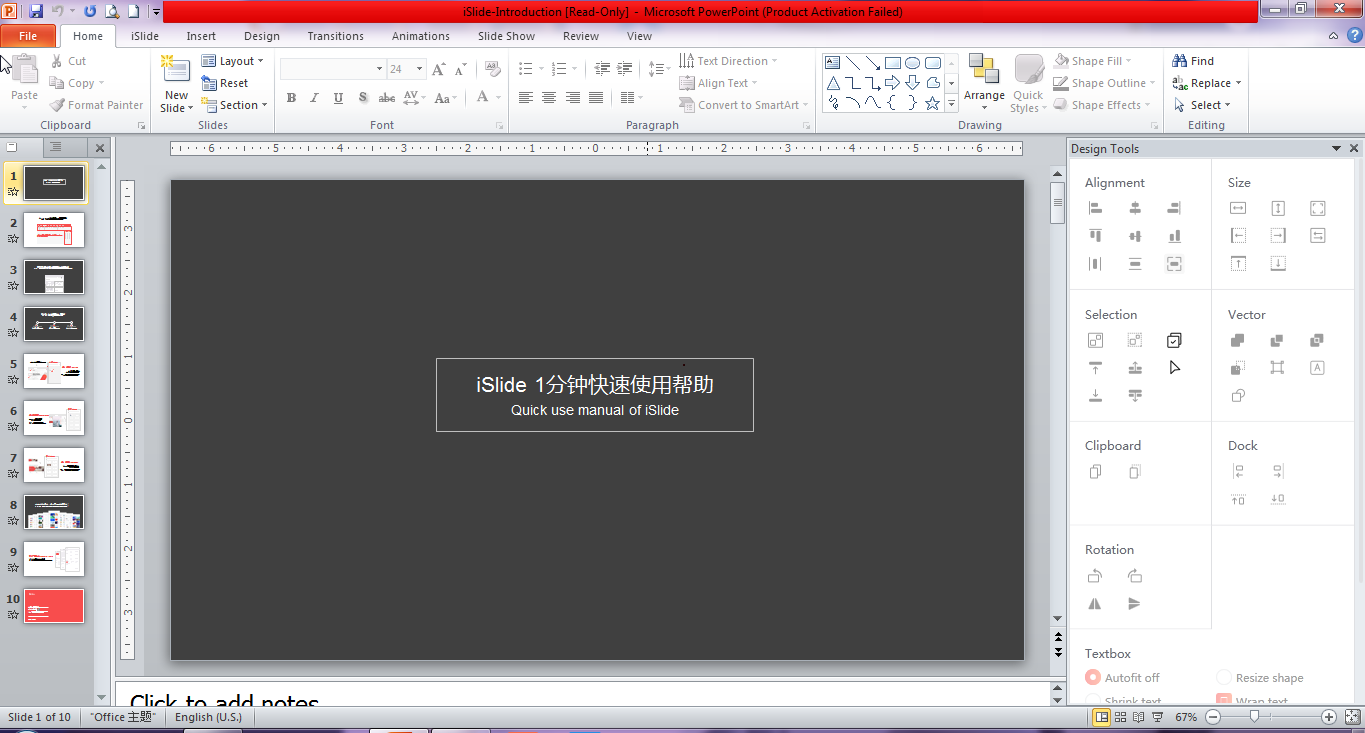This screenshot has height=733, width=1365.
Task: Click Dock left icon in Dock group
Action: click(1238, 472)
